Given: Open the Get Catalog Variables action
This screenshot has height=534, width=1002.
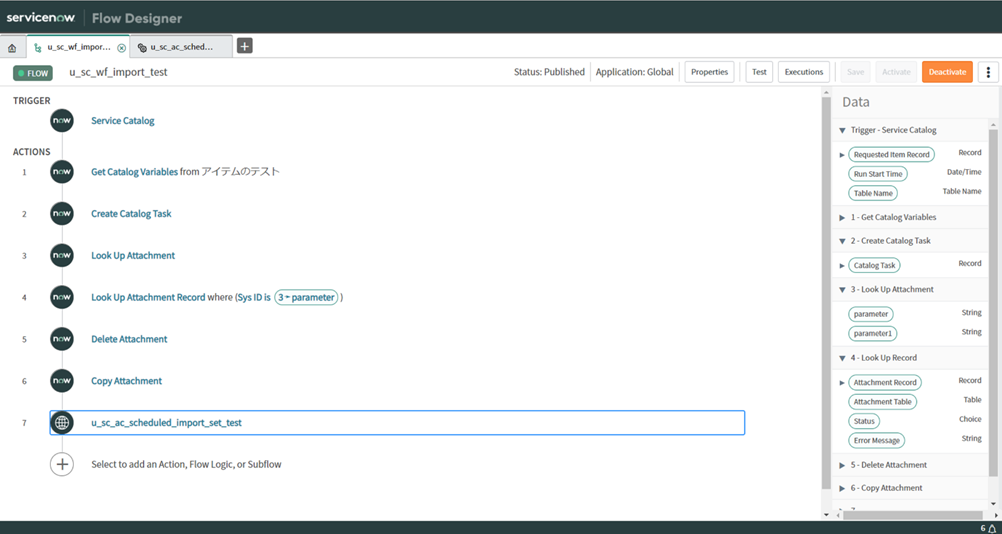Looking at the screenshot, I should click(134, 172).
